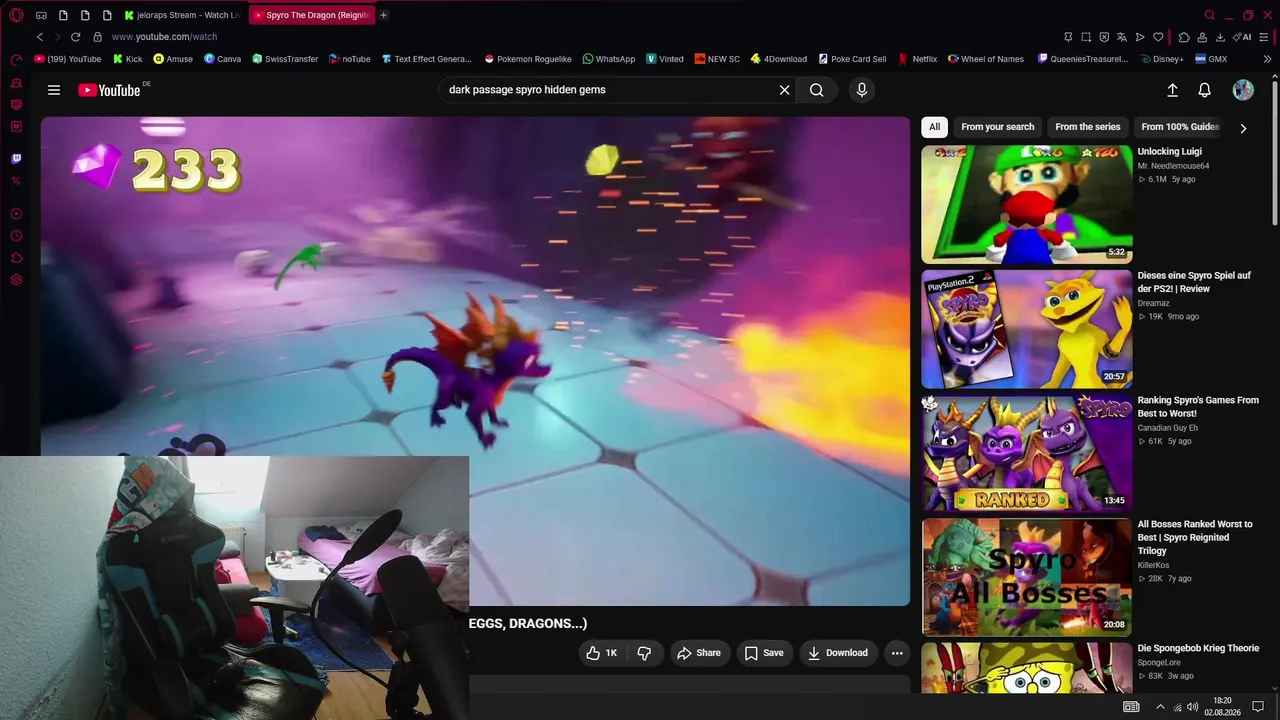This screenshot has height=720, width=1280.
Task: Open a new browser tab
Action: (383, 15)
